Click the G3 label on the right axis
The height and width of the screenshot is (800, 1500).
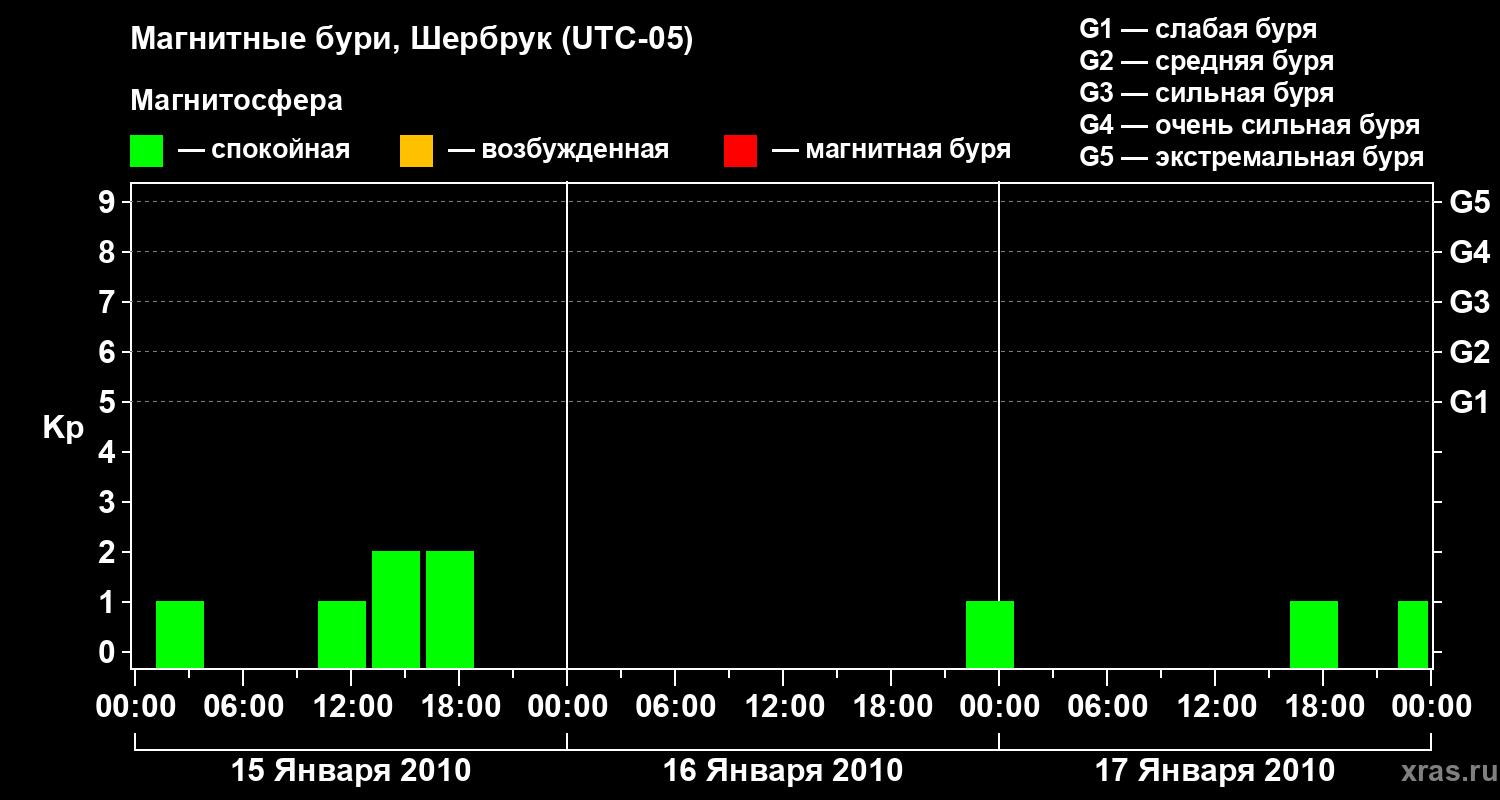tap(1469, 302)
